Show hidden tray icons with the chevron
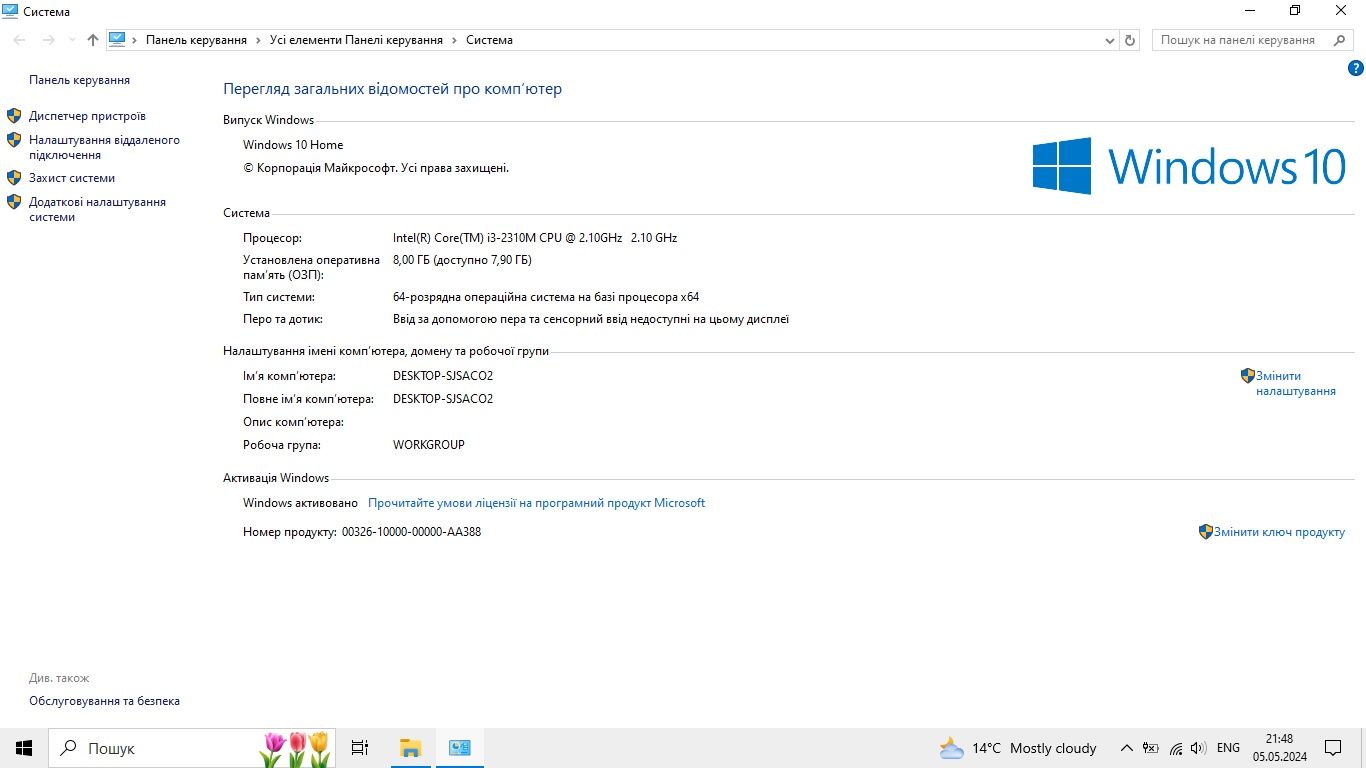This screenshot has width=1366, height=768. coord(1127,748)
